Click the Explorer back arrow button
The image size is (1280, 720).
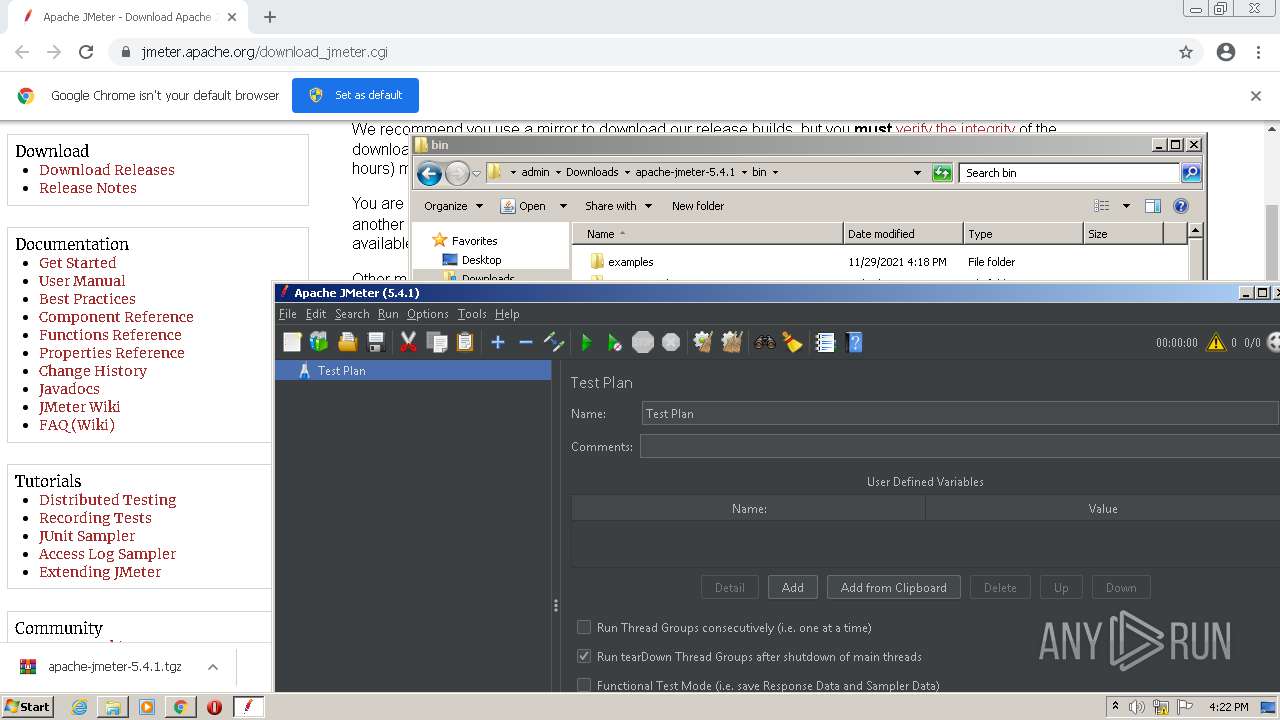[429, 173]
